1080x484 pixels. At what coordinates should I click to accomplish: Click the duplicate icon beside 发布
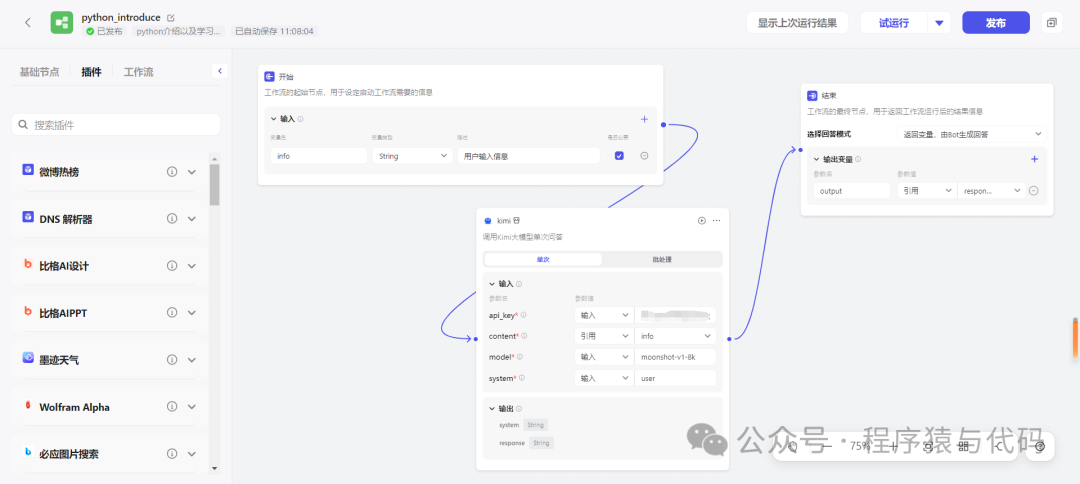tap(1051, 23)
